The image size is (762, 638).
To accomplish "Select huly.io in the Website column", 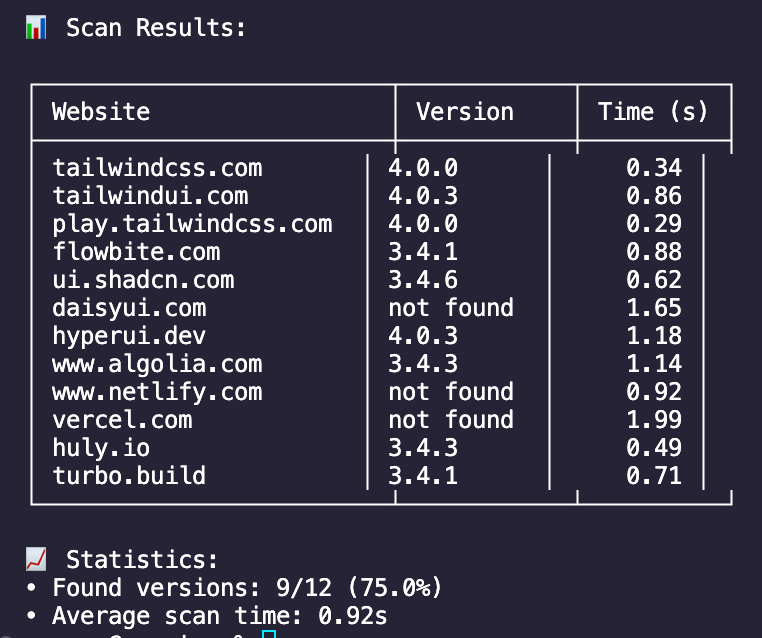I will click(x=101, y=448).
